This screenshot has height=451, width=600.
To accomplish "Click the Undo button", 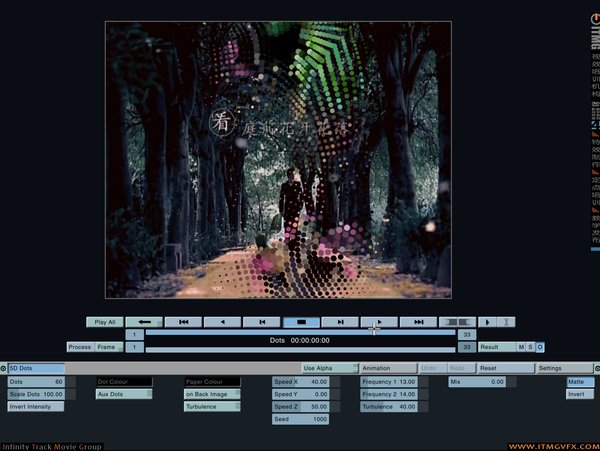I will click(433, 368).
